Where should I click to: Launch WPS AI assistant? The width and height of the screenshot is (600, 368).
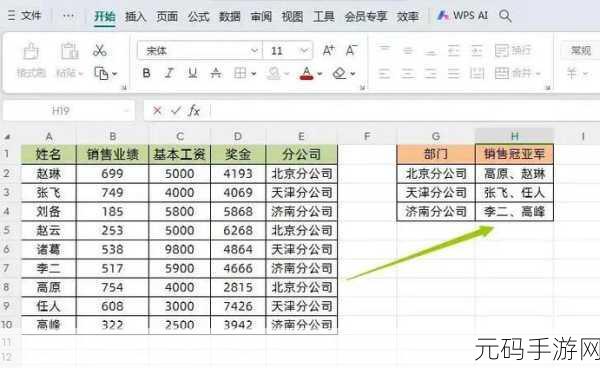pyautogui.click(x=463, y=15)
